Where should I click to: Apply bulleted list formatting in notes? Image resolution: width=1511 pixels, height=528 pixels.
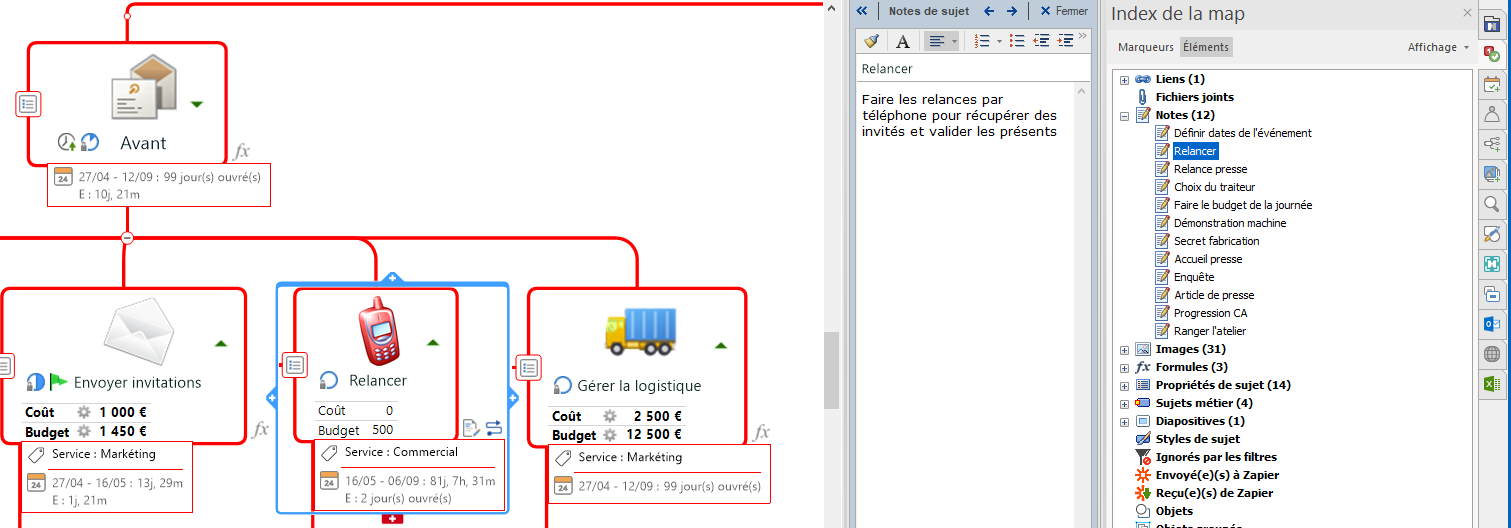click(1017, 41)
